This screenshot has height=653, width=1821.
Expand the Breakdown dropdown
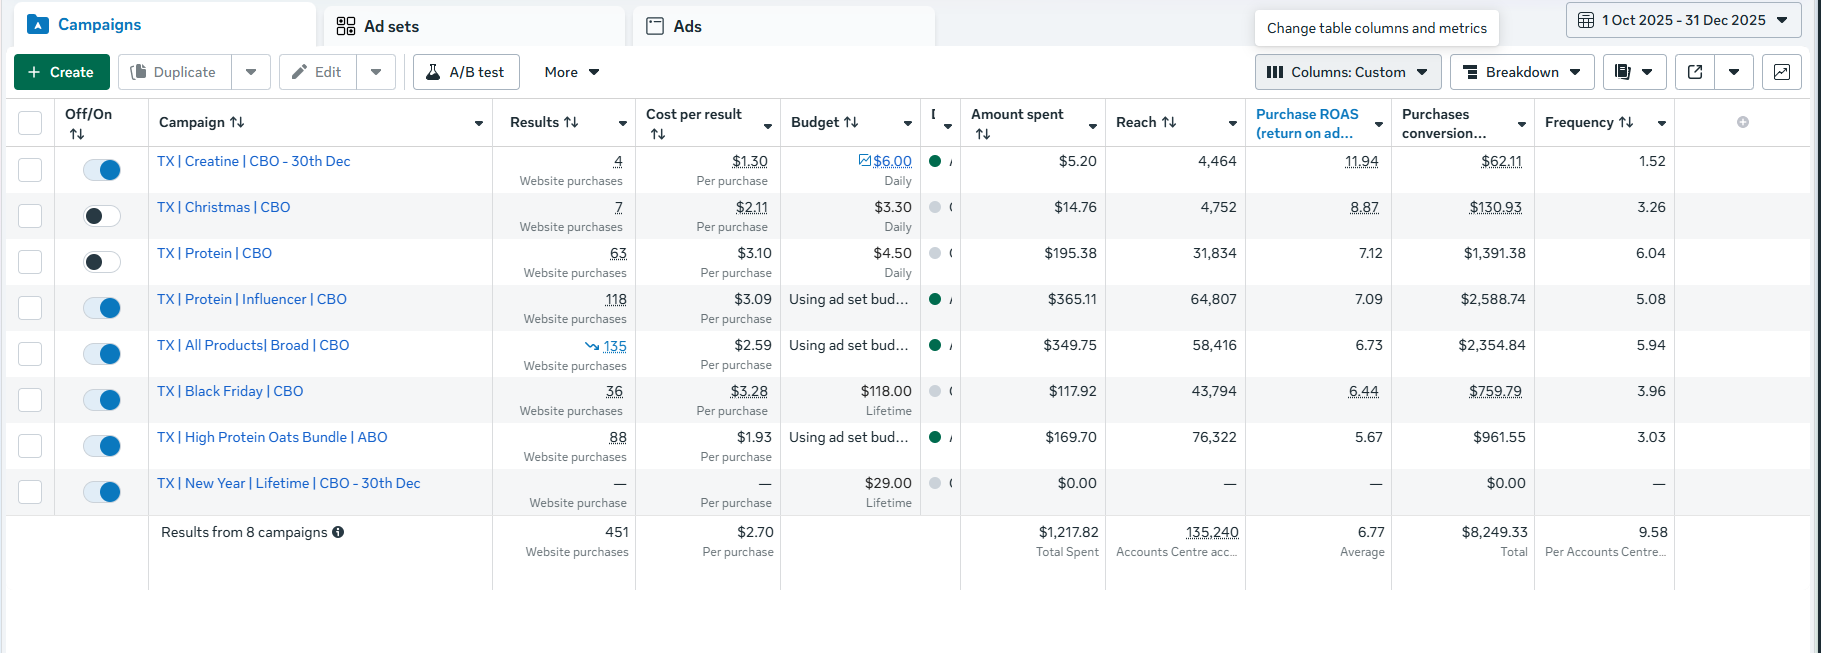[x=1521, y=72]
